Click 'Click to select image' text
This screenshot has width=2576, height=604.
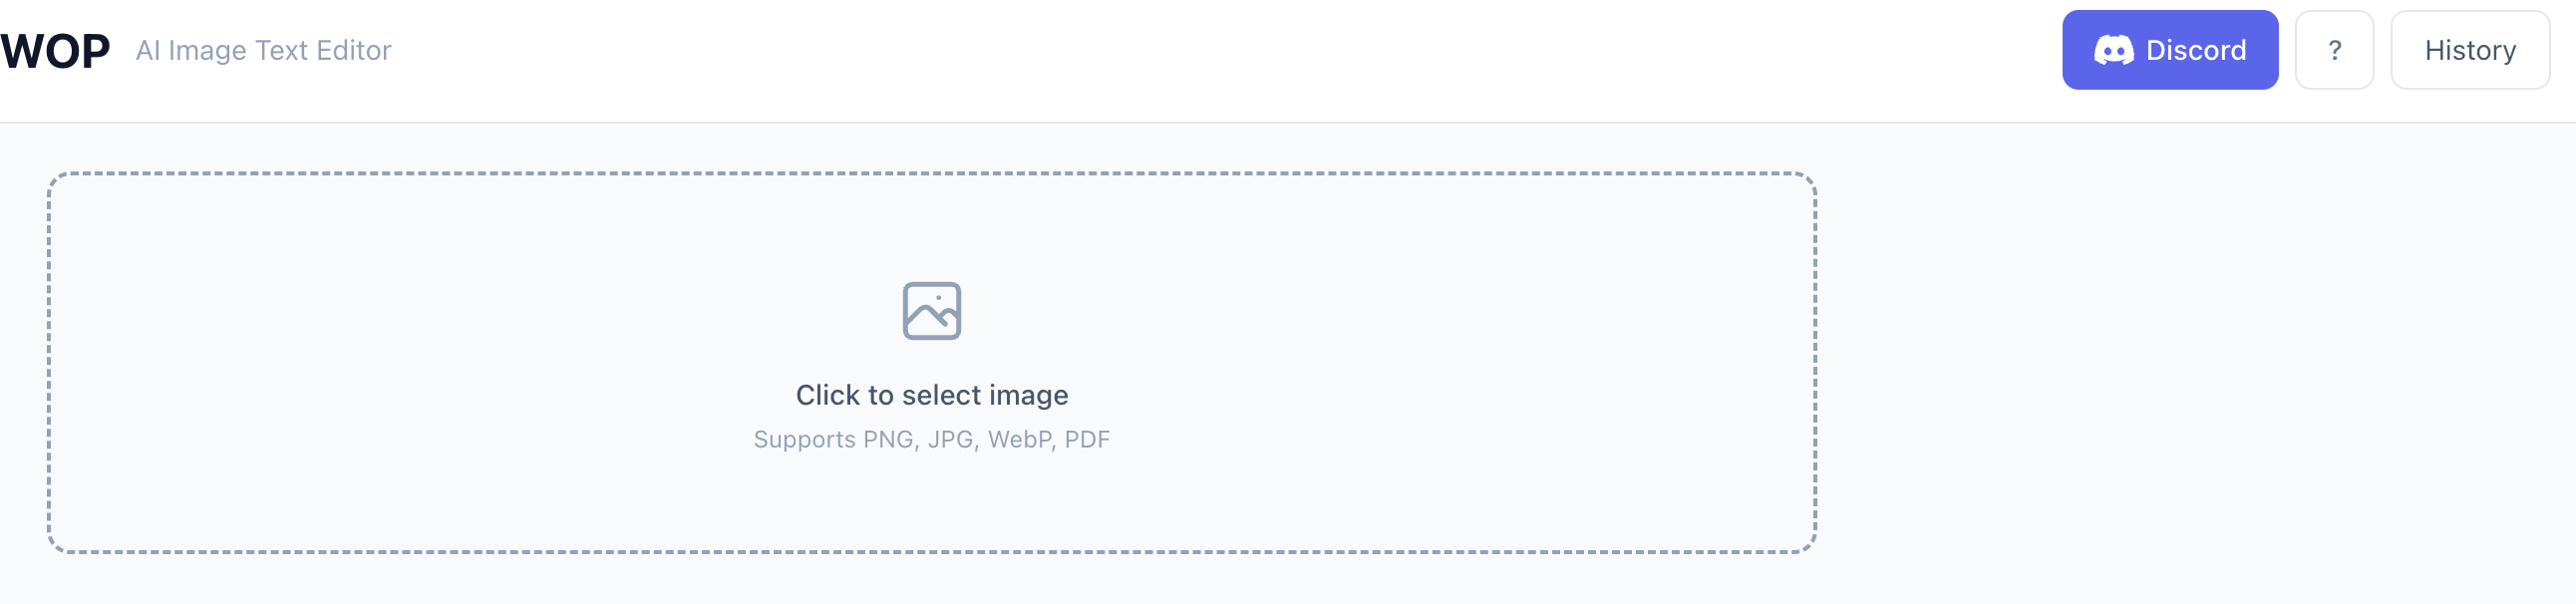[932, 394]
